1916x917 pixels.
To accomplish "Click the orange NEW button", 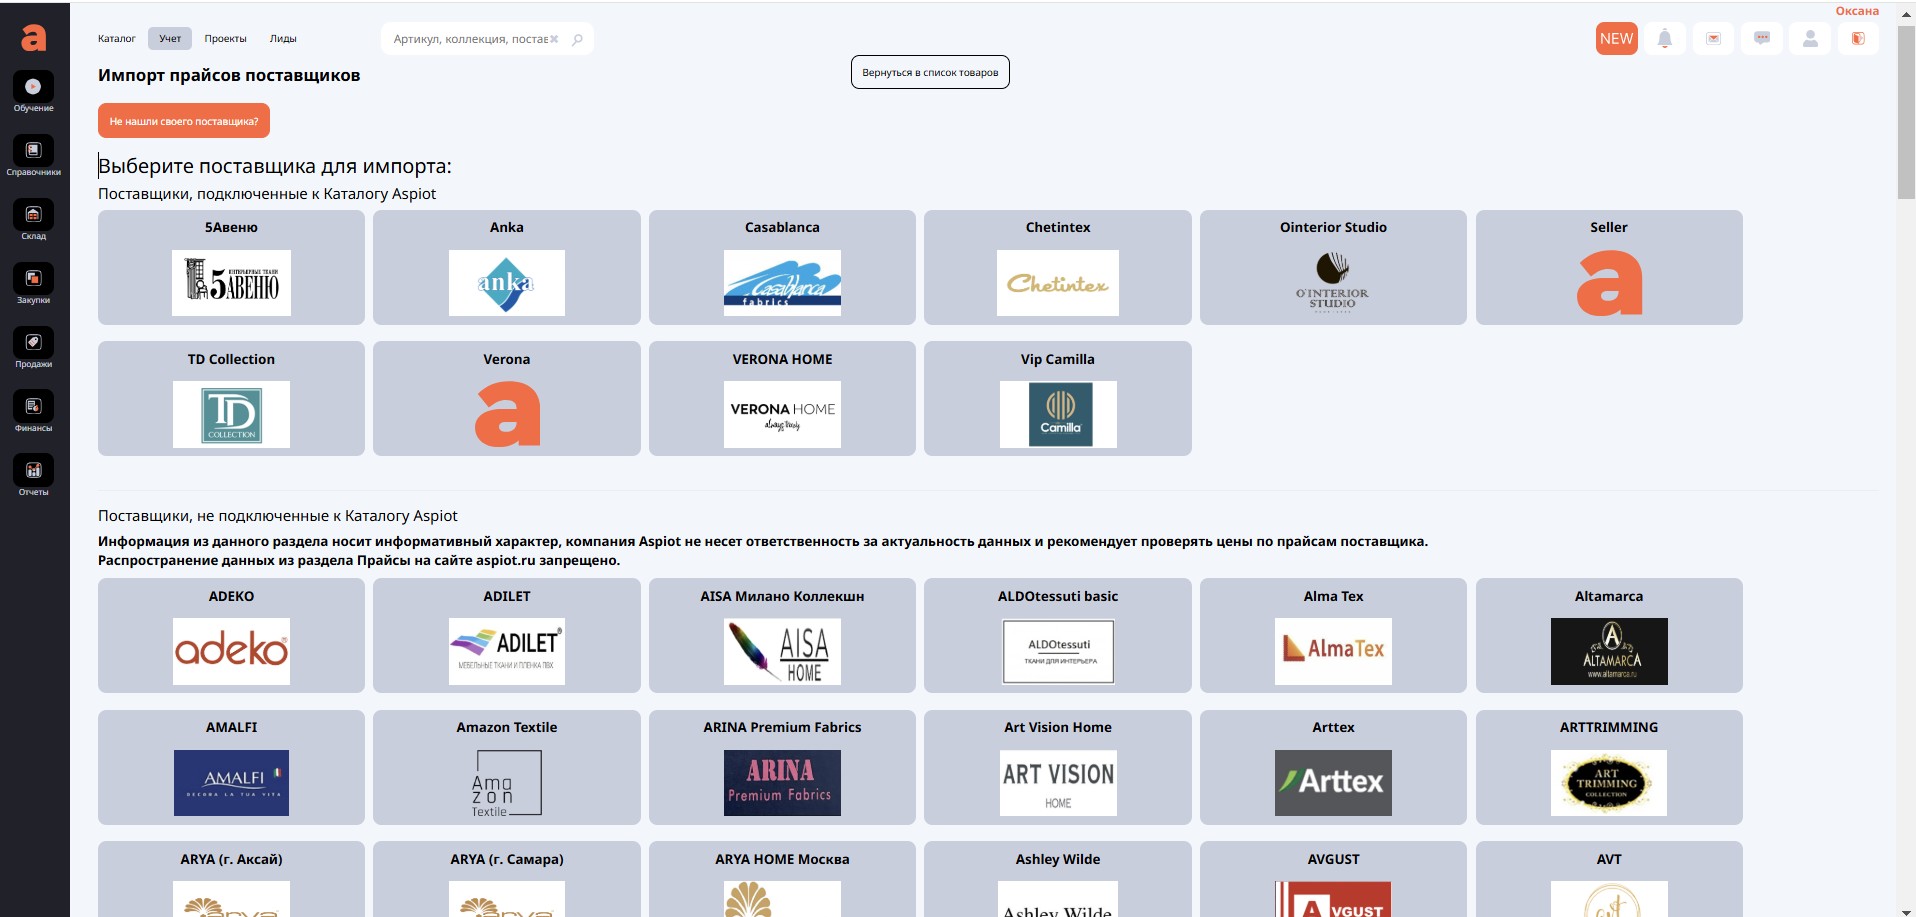I will tap(1616, 39).
